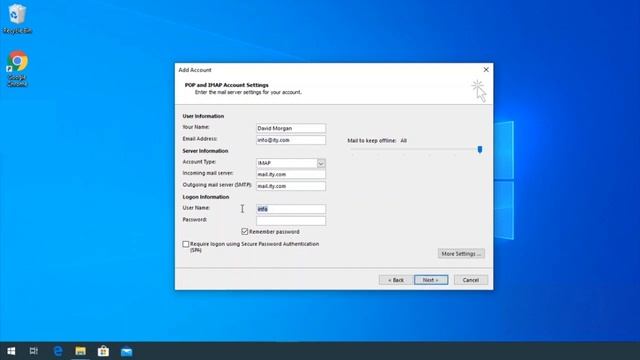
Task: Click the Outgoing mail server (SMTP) field
Action: click(291, 186)
